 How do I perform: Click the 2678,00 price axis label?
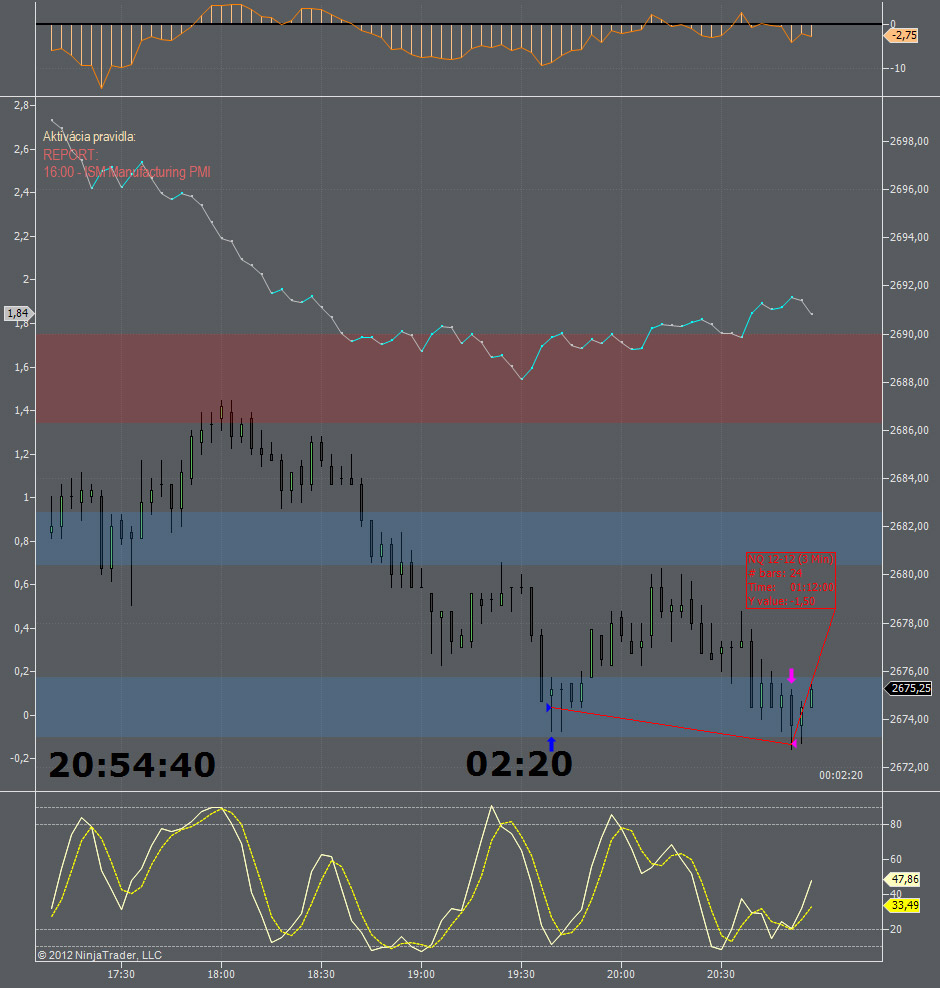point(909,623)
